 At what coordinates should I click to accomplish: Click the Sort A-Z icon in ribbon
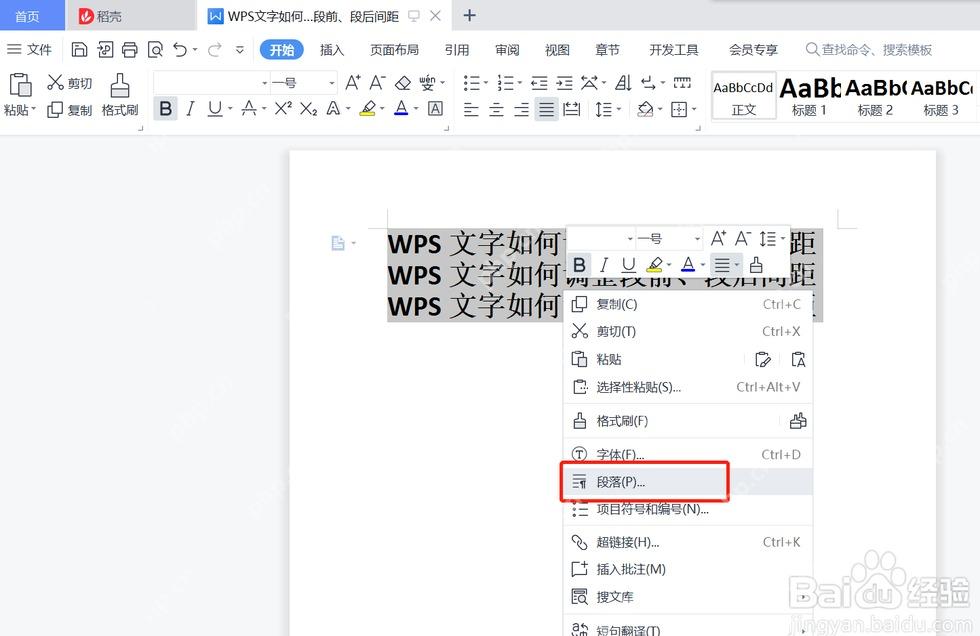(x=622, y=82)
